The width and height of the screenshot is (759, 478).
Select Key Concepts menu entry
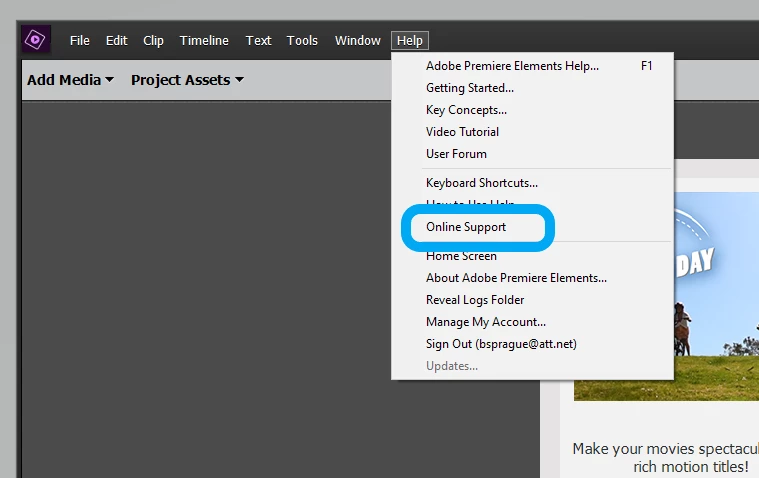[532, 110]
